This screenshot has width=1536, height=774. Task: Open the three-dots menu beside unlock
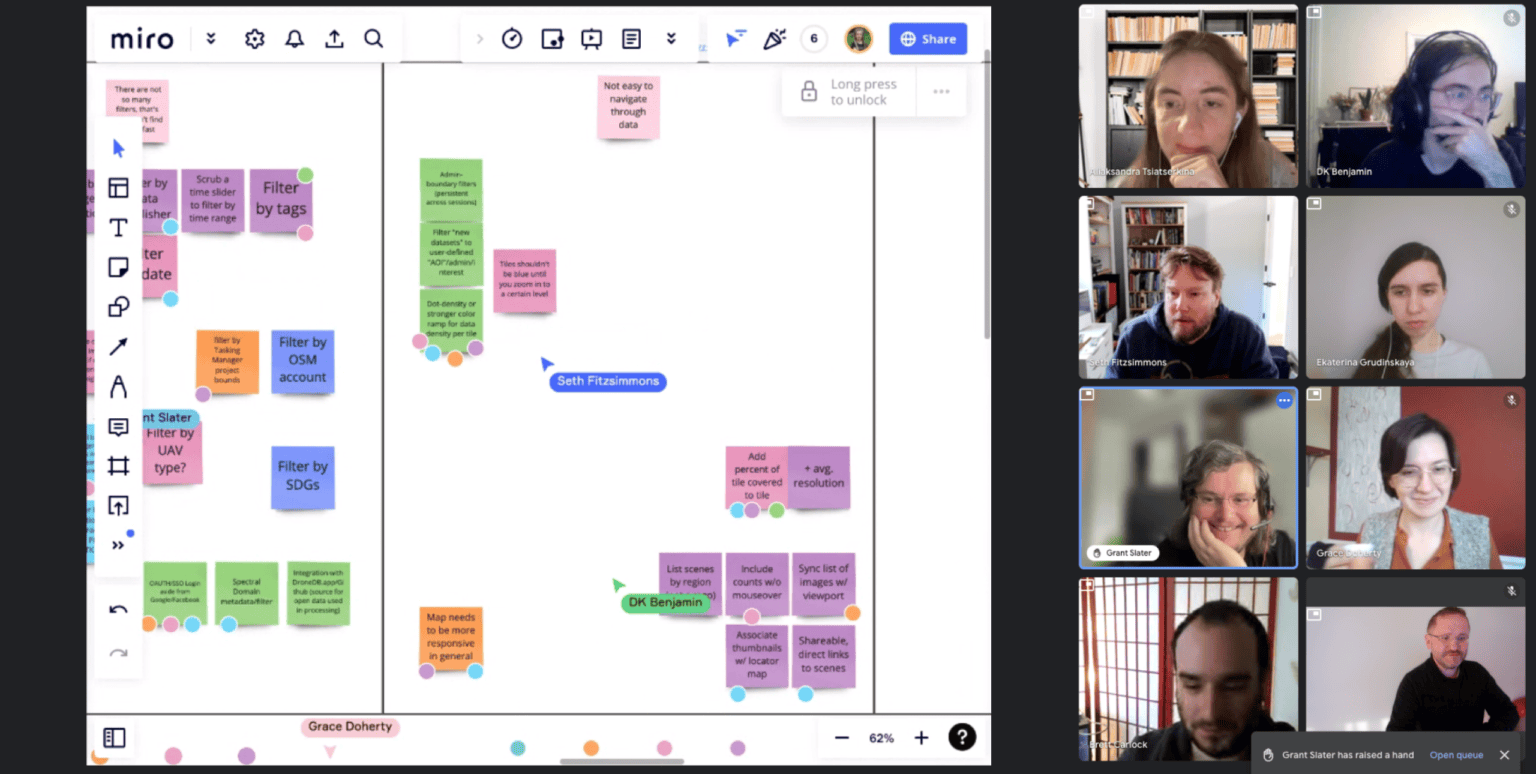pyautogui.click(x=941, y=91)
